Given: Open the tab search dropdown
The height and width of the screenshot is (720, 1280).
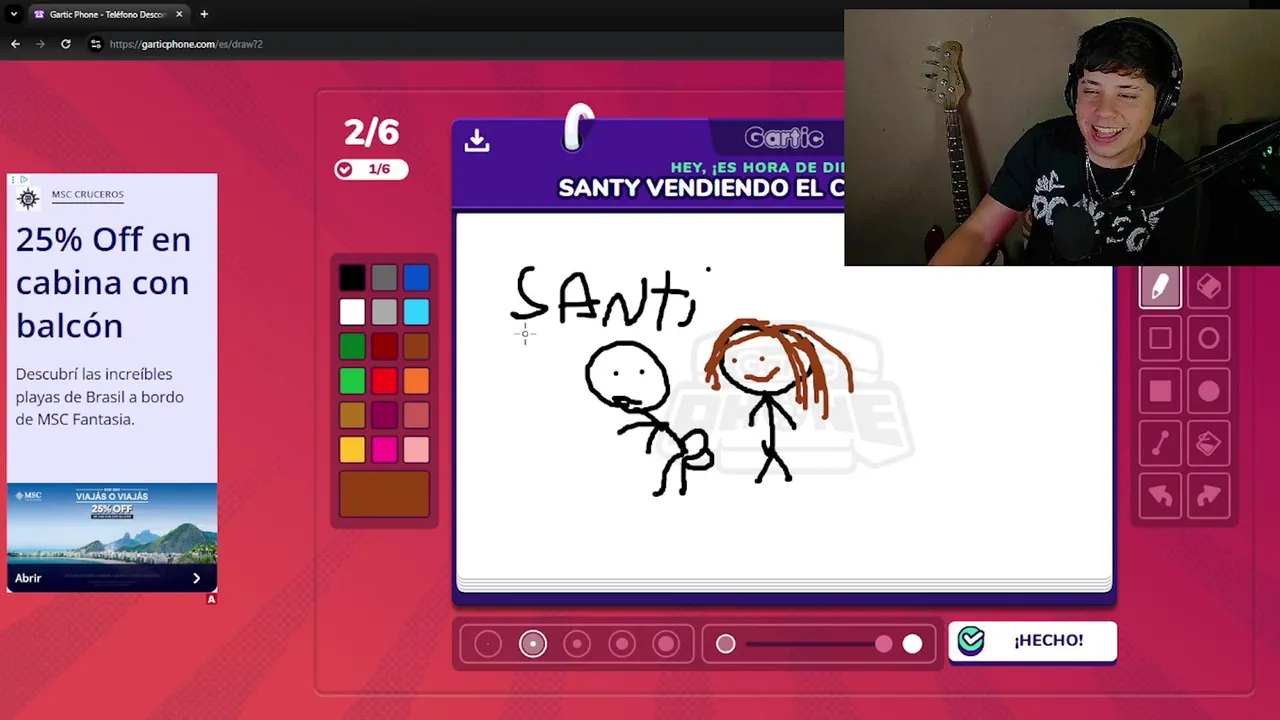Looking at the screenshot, I should [13, 14].
